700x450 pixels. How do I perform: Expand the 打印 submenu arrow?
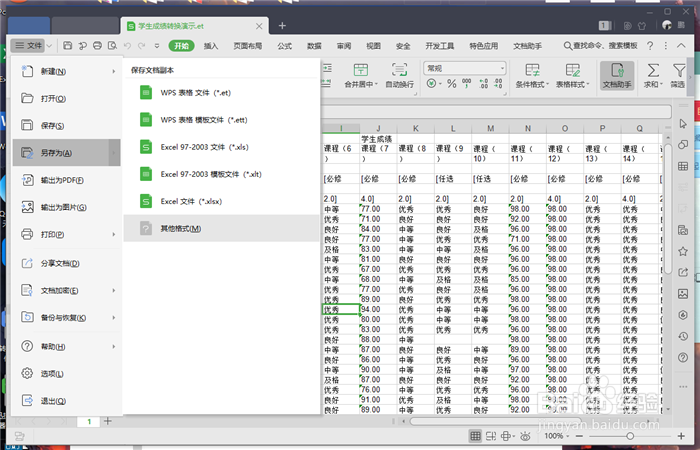113,234
